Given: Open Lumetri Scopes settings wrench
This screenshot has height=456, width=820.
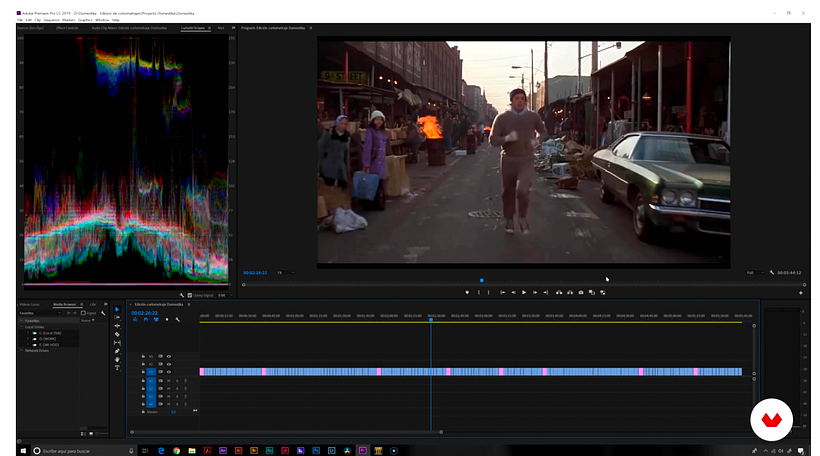Looking at the screenshot, I should [x=182, y=295].
